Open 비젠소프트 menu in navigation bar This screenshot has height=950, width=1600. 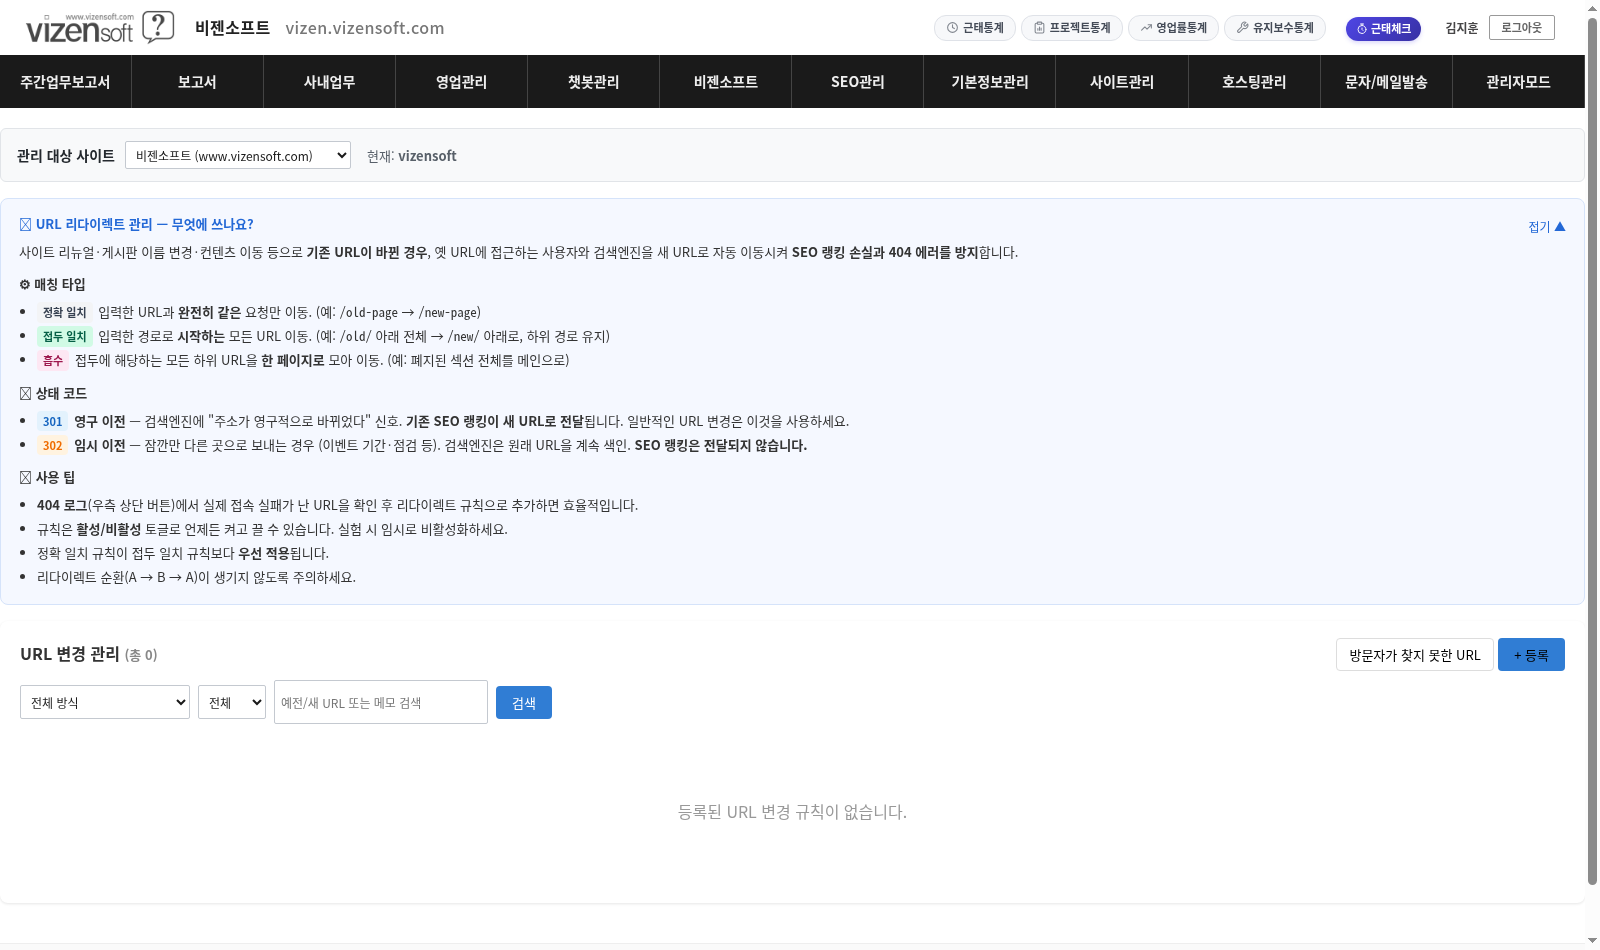(x=726, y=82)
